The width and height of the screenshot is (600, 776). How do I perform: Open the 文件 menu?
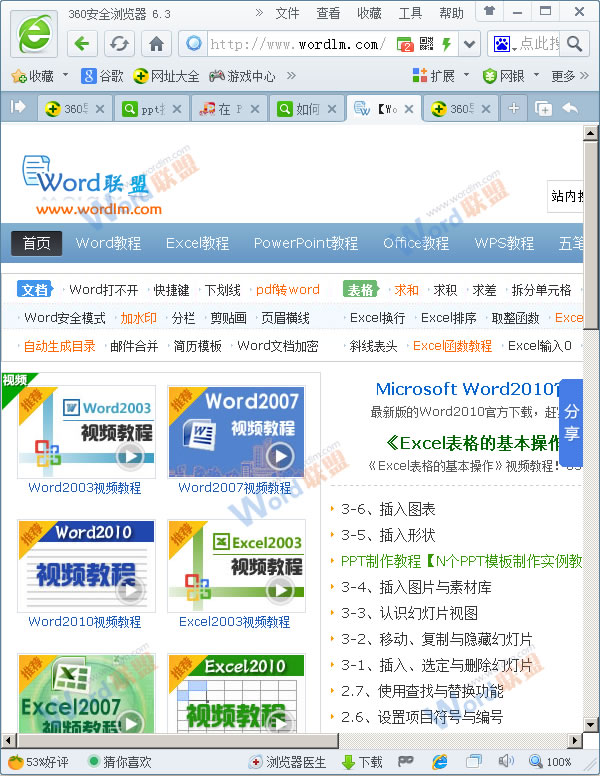(x=287, y=13)
